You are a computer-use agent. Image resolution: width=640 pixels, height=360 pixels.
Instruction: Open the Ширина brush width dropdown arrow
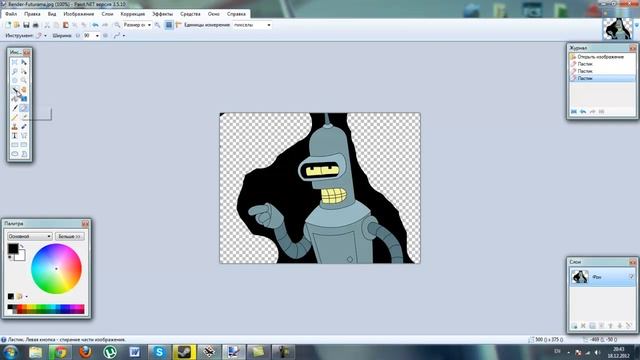tap(97, 36)
